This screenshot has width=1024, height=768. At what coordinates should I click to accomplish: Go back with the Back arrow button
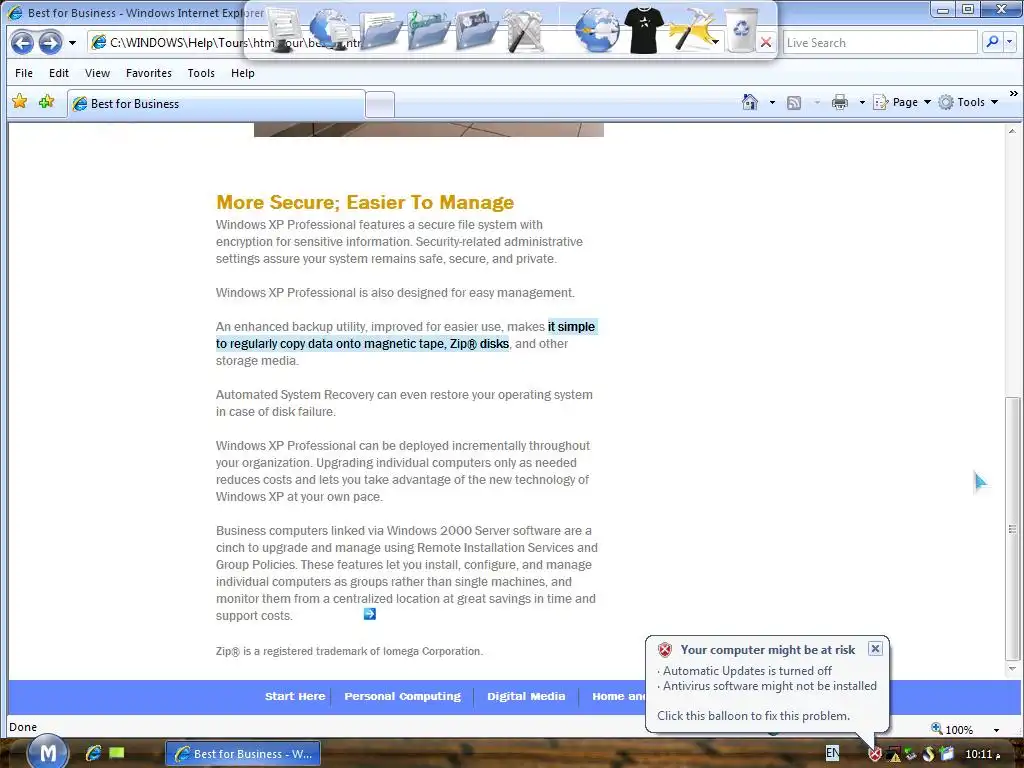click(22, 43)
